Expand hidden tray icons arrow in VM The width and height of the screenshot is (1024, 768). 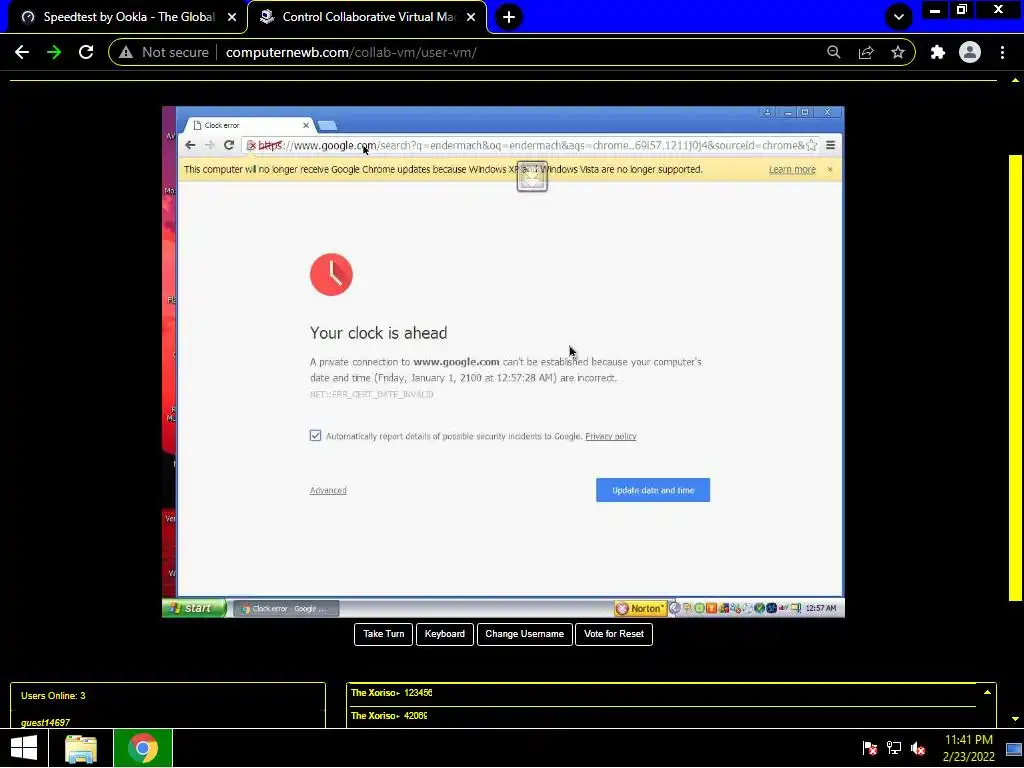675,609
